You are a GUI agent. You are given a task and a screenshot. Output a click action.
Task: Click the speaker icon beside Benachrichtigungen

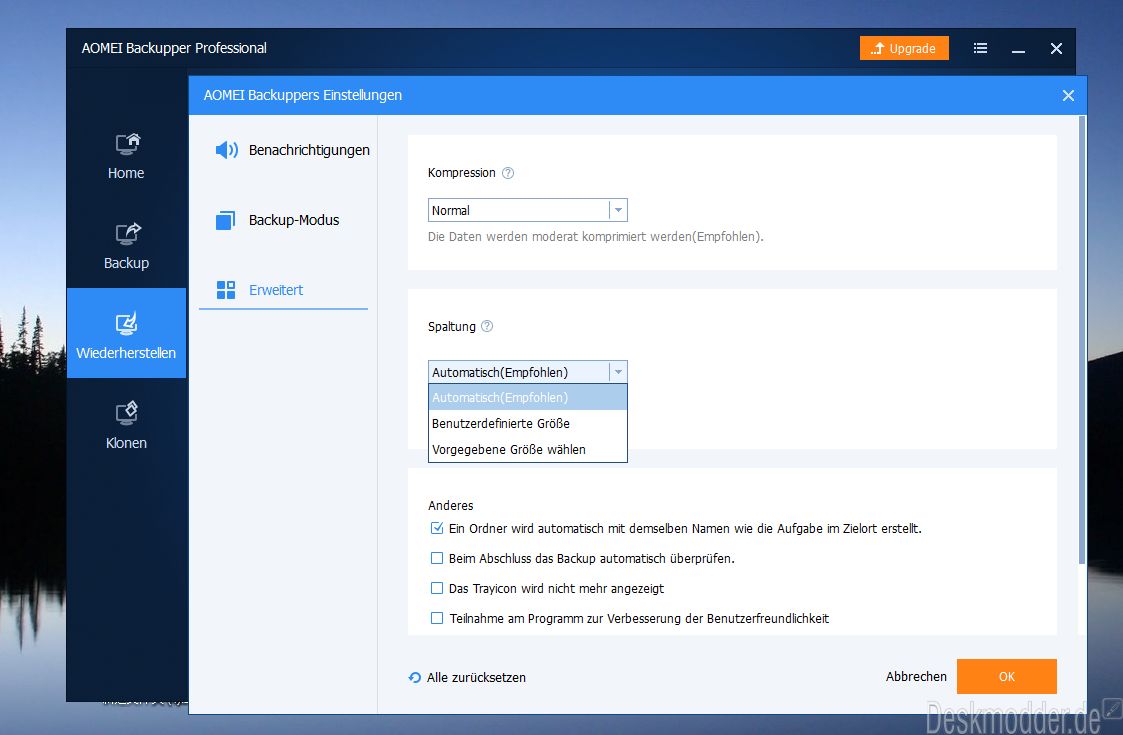click(x=226, y=150)
